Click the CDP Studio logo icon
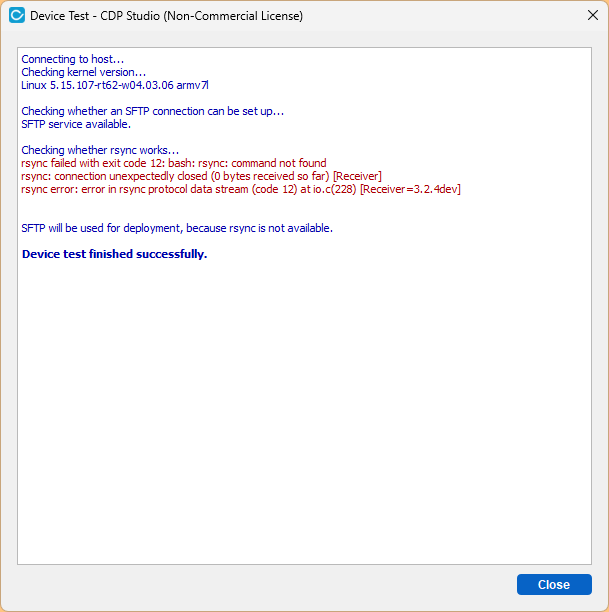Image resolution: width=609 pixels, height=612 pixels. click(17, 16)
